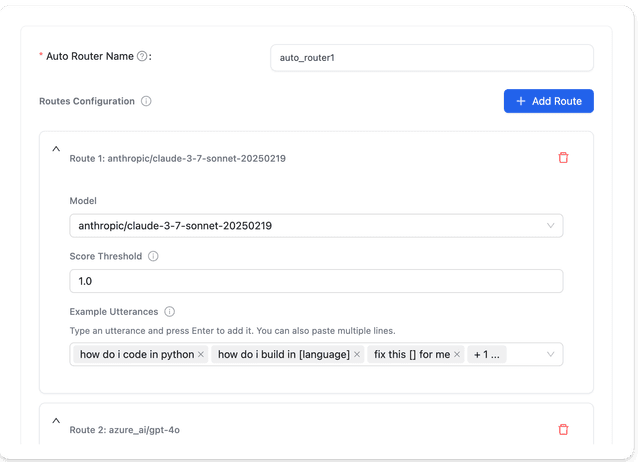Show the Score Threshold info tooltip icon
640x462 pixels.
click(x=153, y=256)
